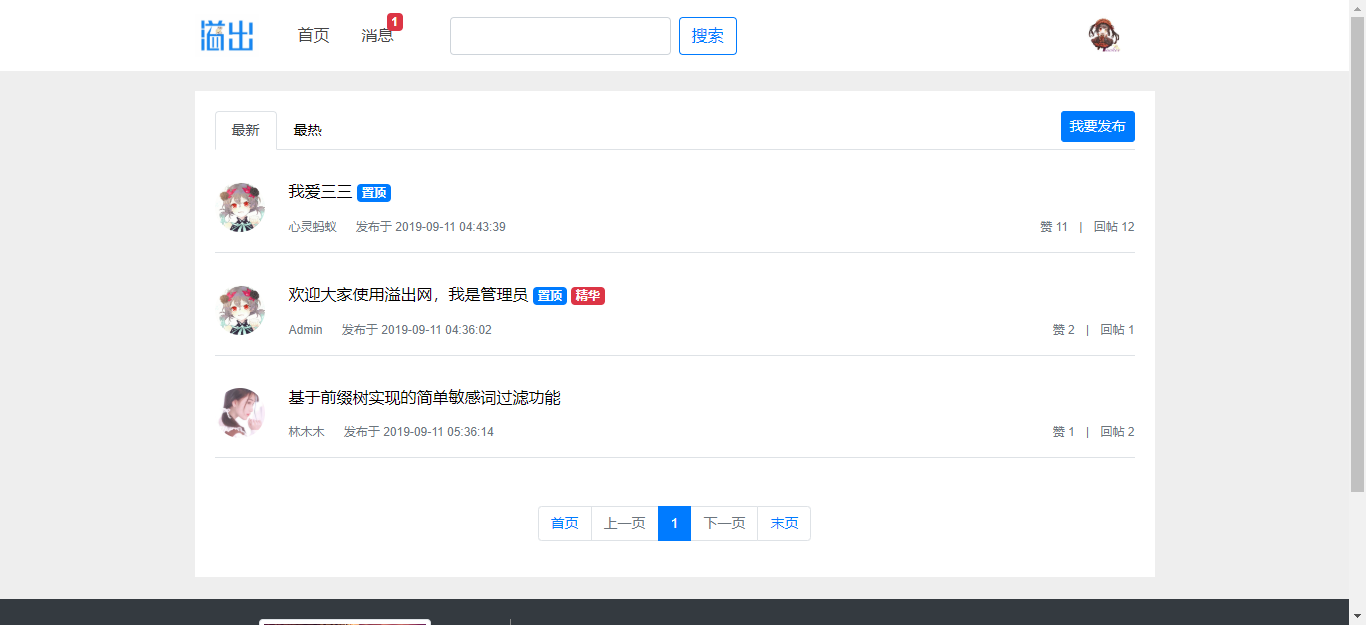The image size is (1366, 625).
Task: Open 林木木 author avatar
Action: point(241,412)
